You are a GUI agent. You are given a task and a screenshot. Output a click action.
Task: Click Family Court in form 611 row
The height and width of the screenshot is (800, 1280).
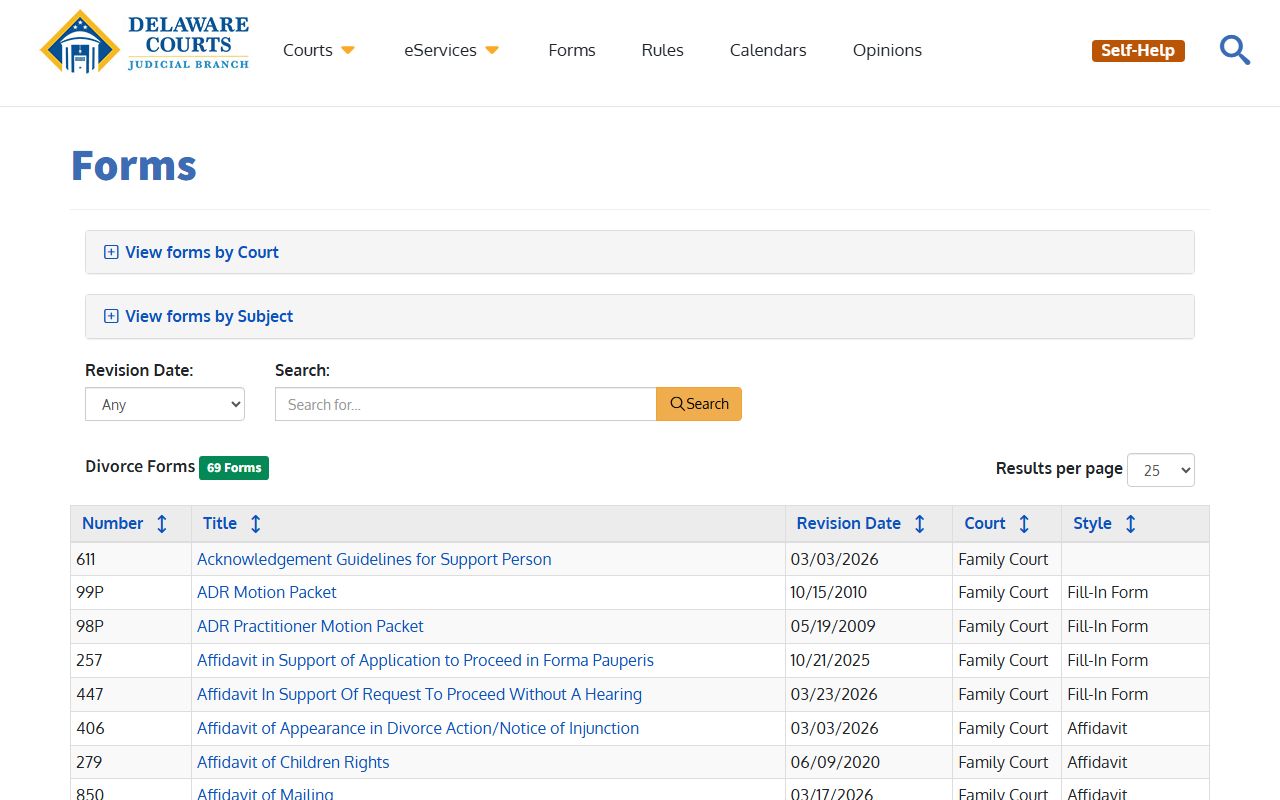click(1003, 559)
